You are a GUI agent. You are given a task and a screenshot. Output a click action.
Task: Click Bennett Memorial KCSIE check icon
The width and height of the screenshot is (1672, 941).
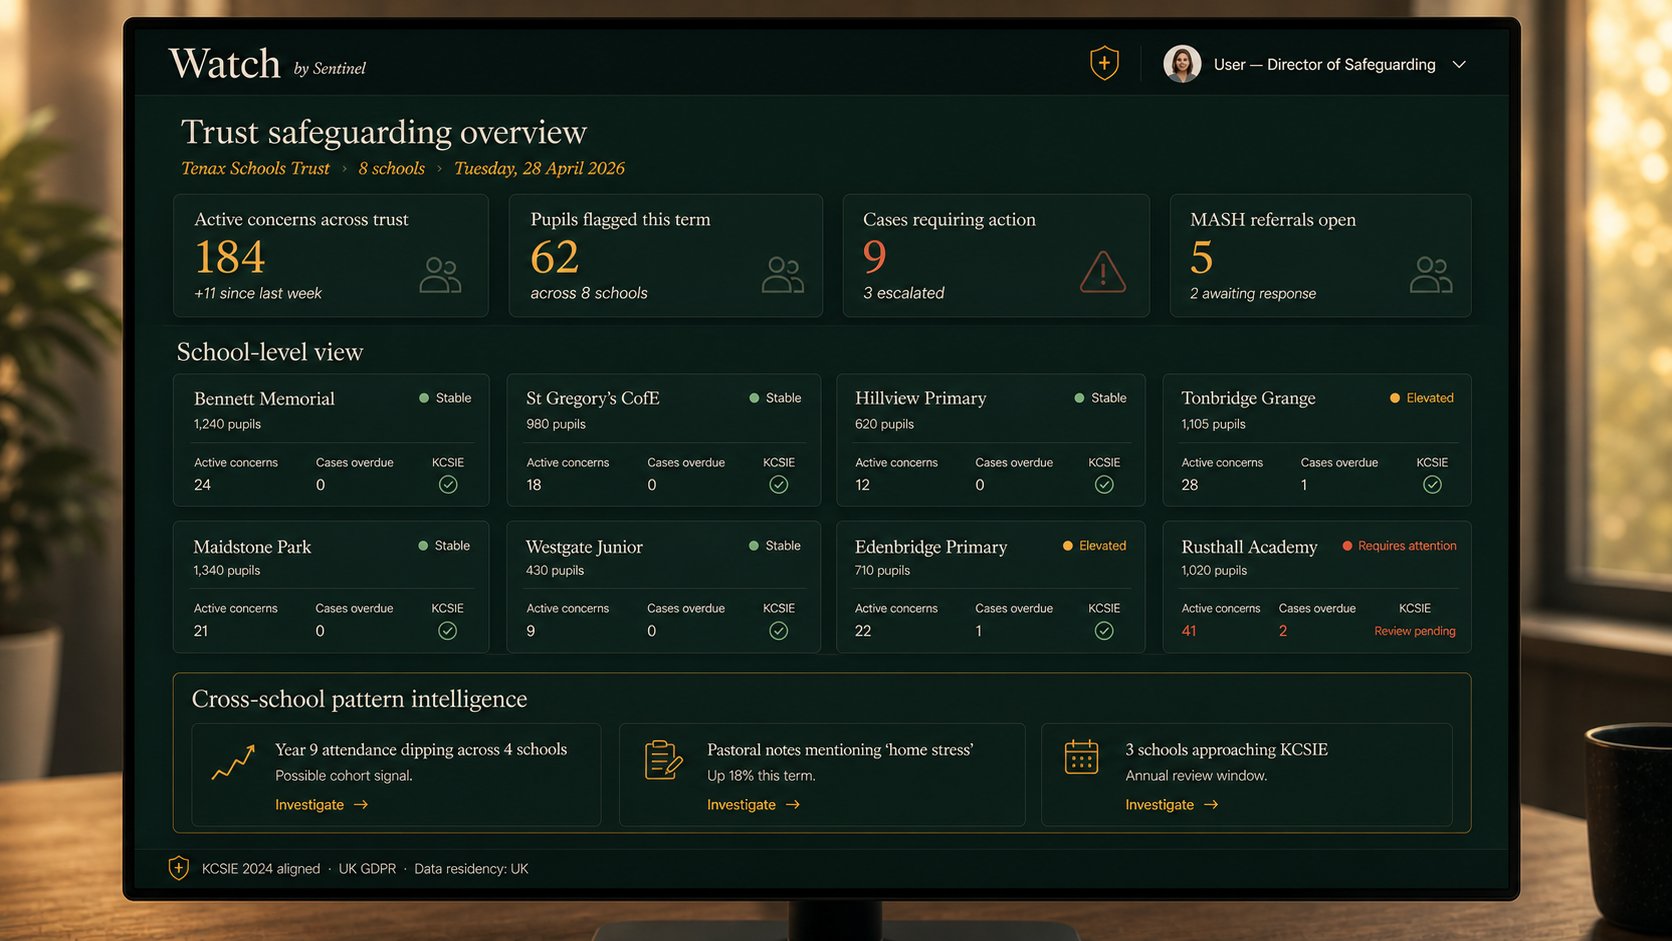click(x=448, y=484)
